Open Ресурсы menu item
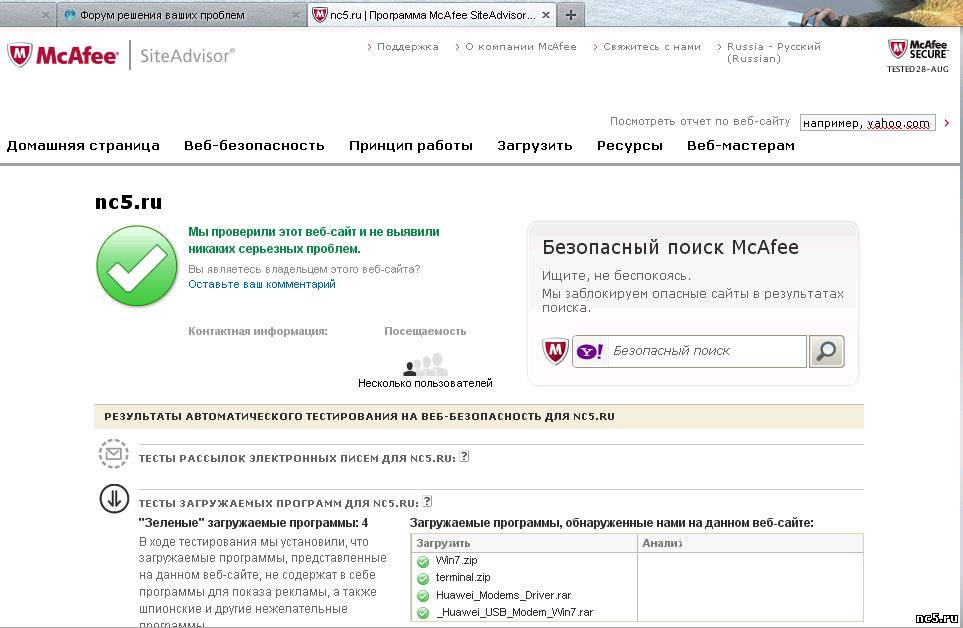The image size is (963, 628). pos(630,145)
